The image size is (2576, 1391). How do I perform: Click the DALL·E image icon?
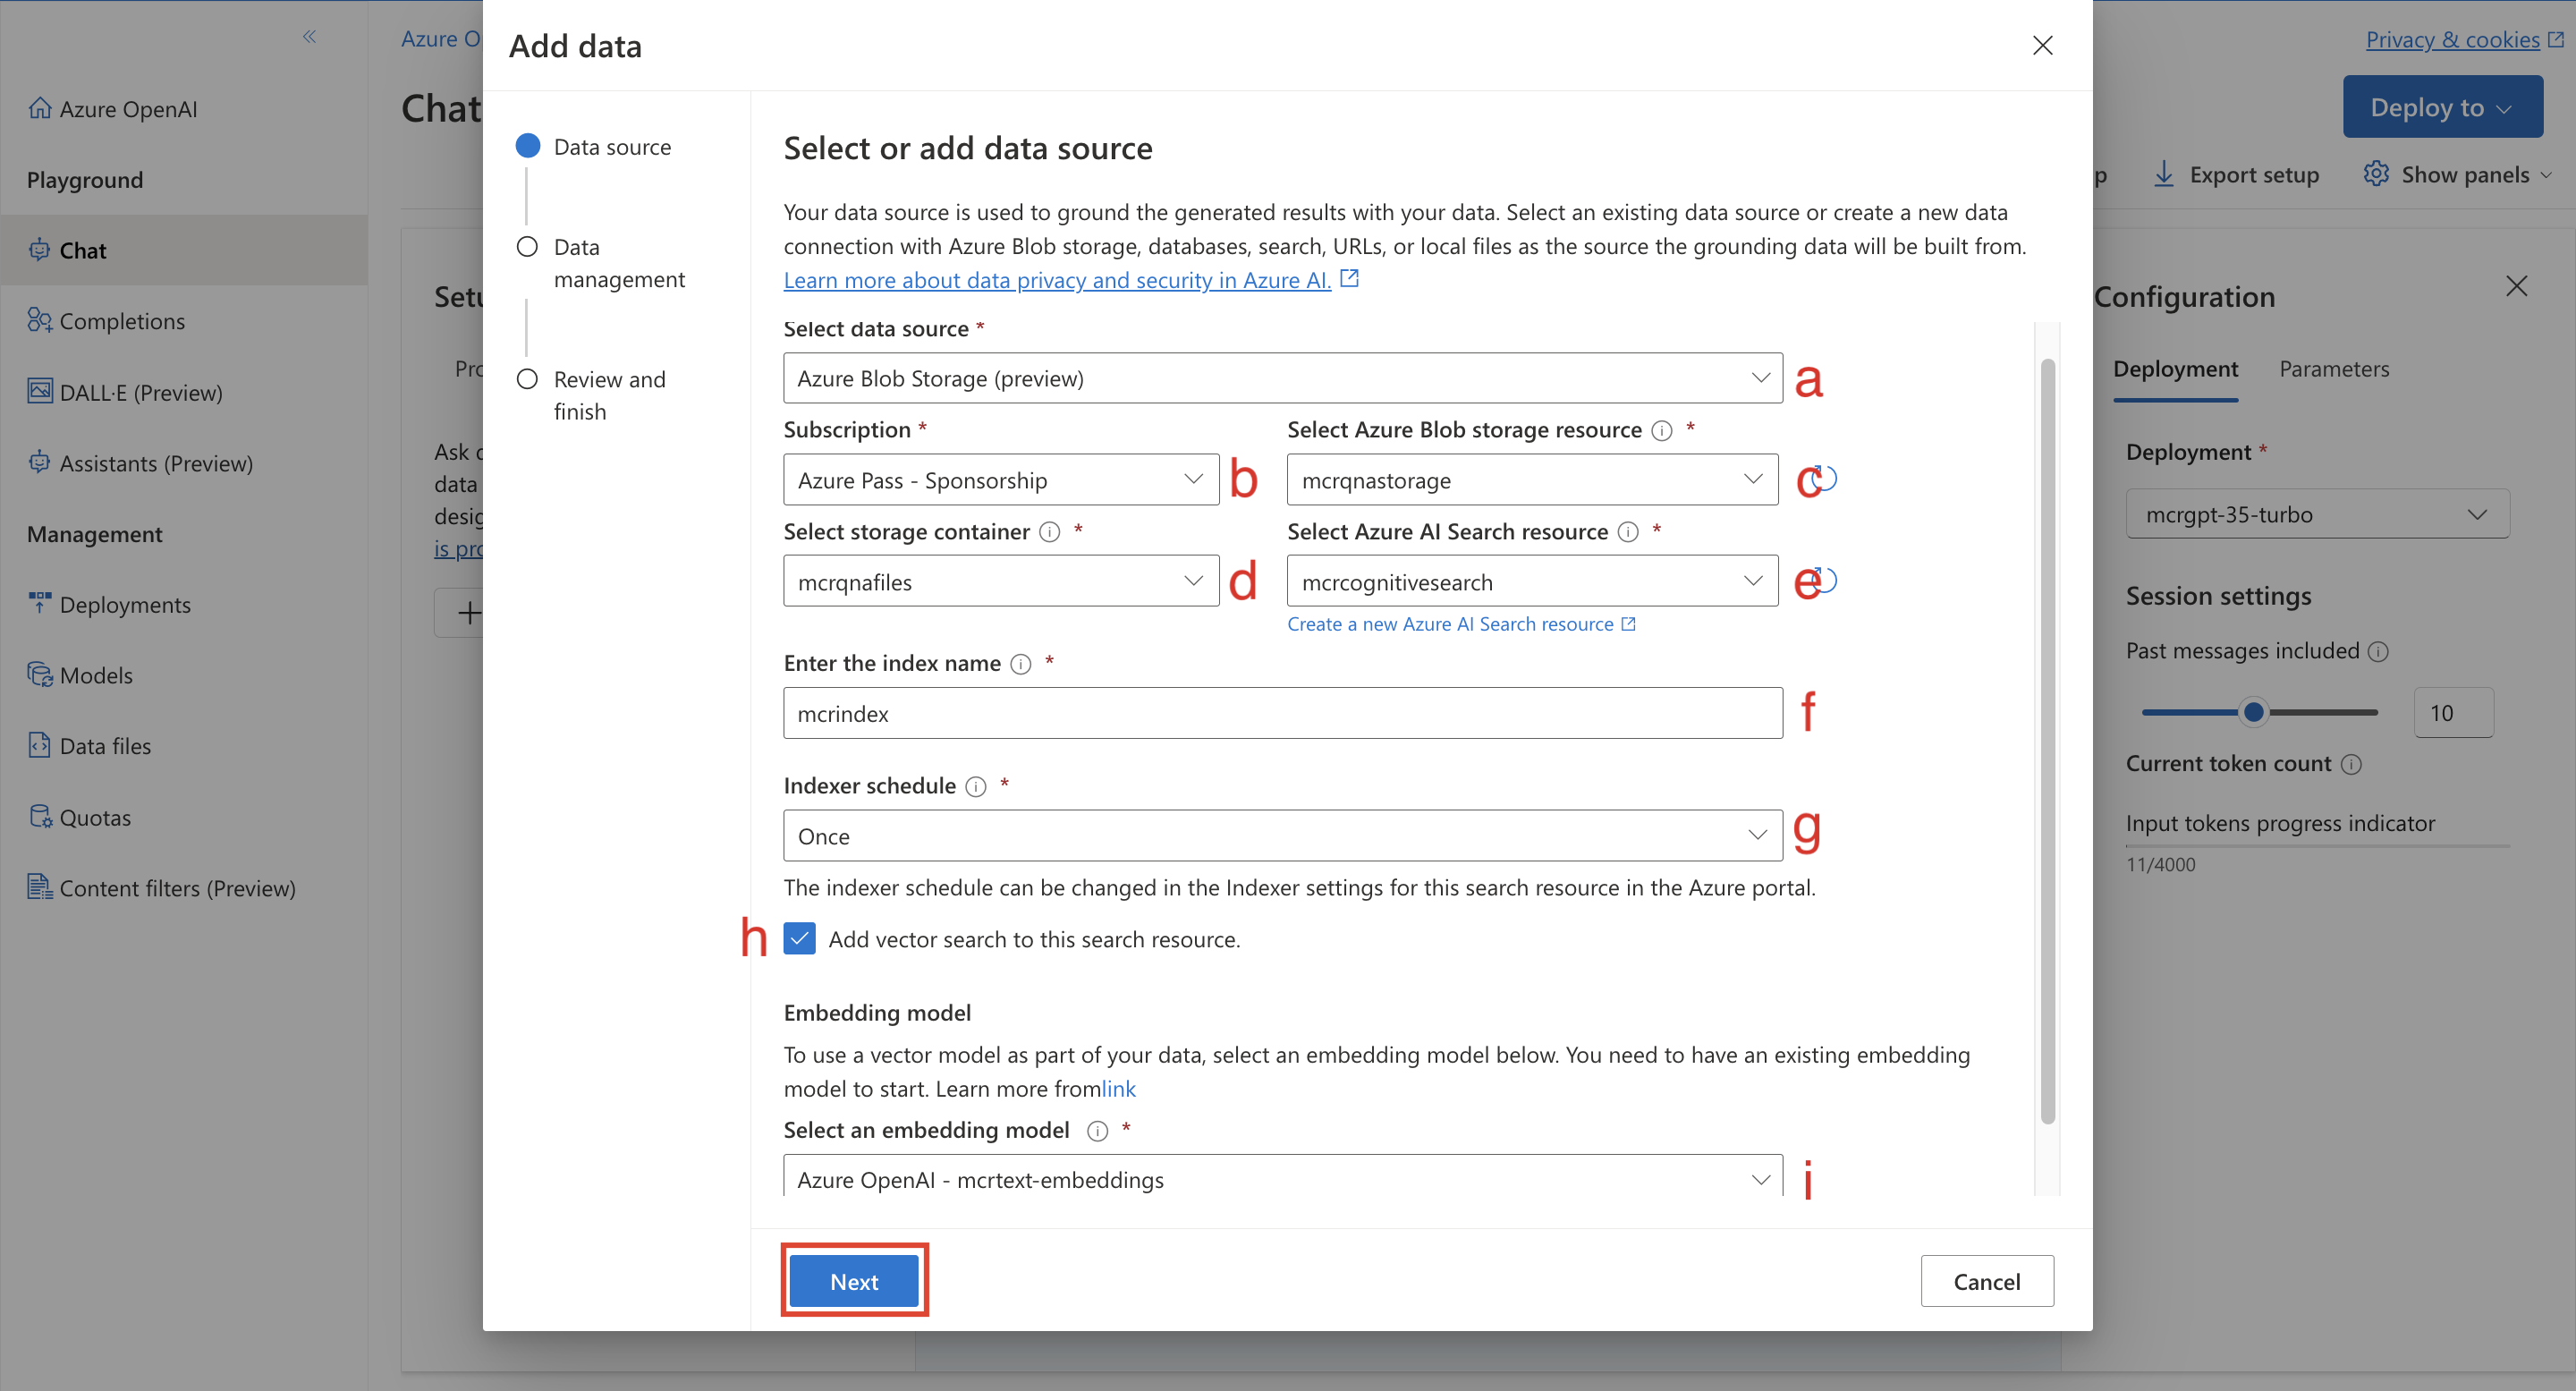point(40,391)
